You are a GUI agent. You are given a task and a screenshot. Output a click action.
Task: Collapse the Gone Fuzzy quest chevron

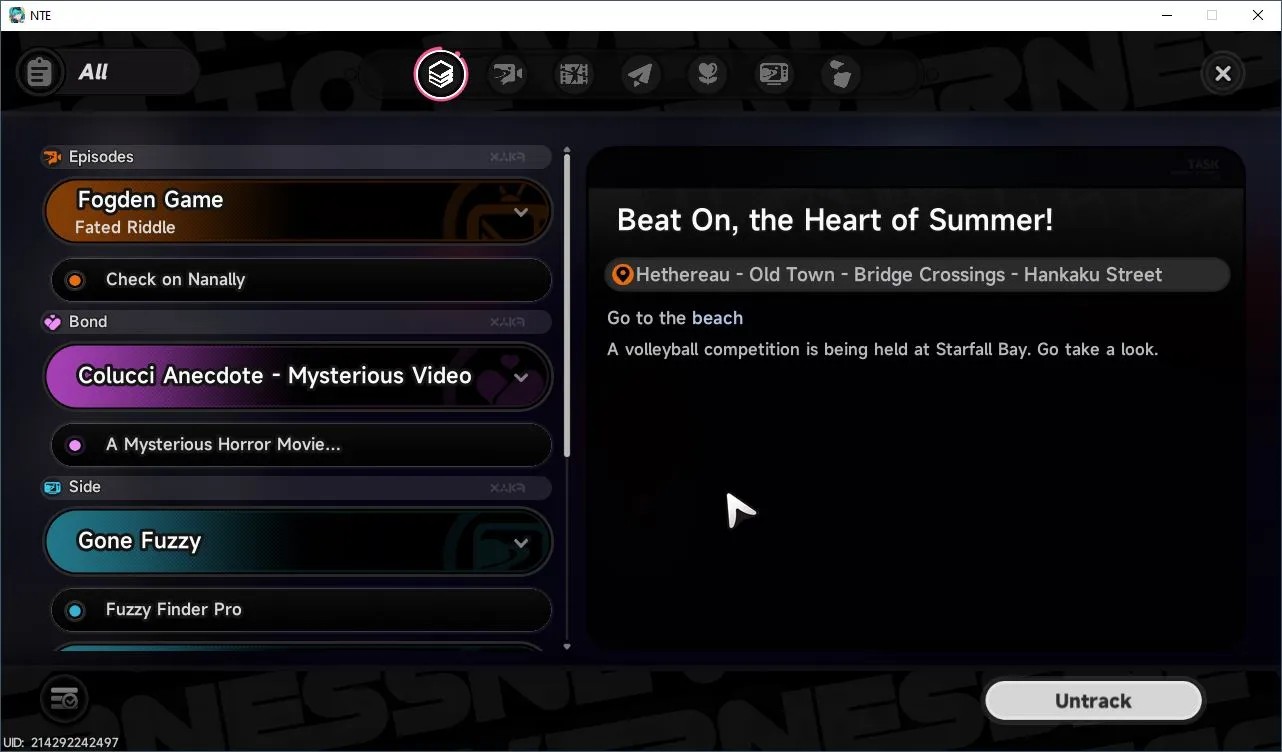pos(521,542)
